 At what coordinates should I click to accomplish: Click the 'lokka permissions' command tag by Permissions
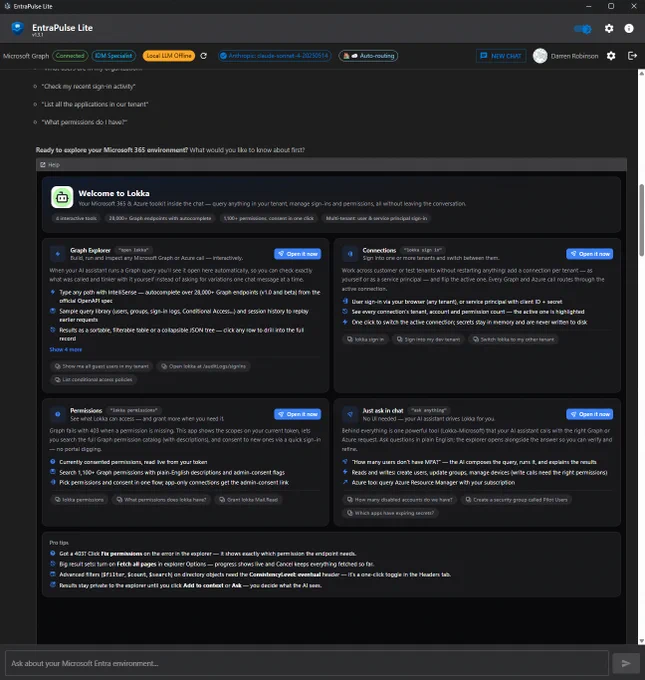point(134,410)
